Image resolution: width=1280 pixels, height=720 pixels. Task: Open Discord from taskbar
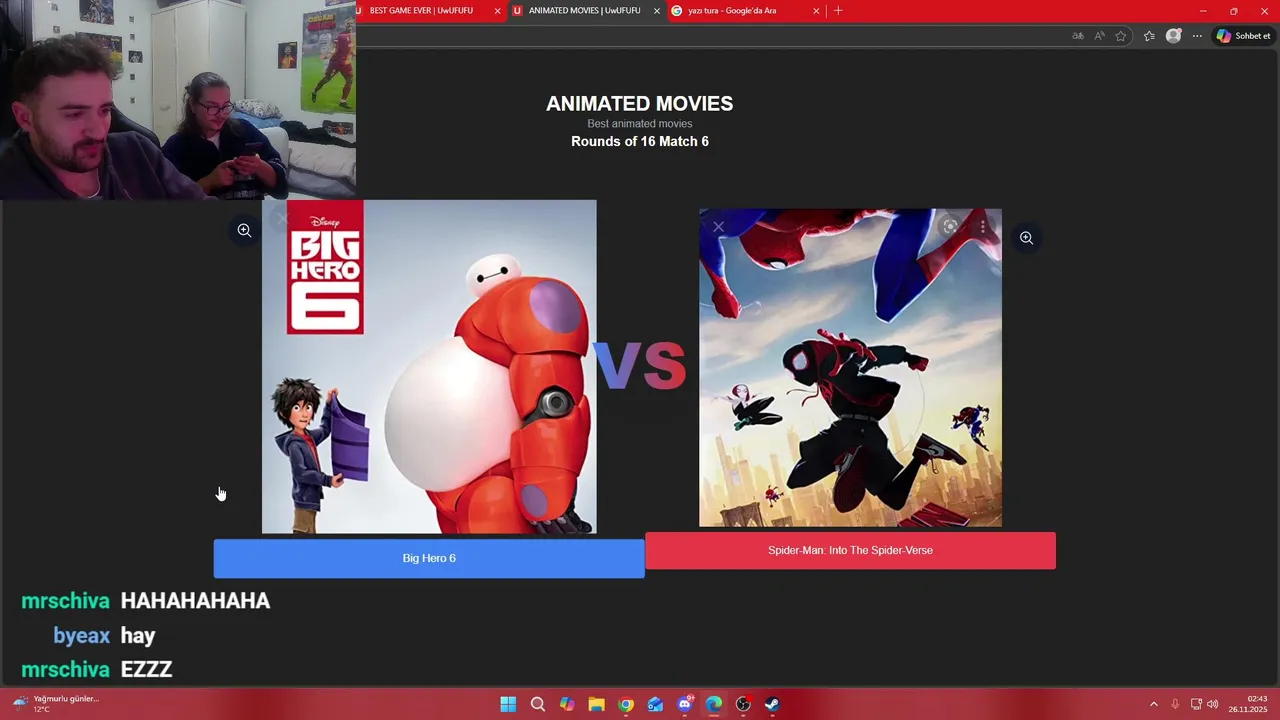pos(685,704)
